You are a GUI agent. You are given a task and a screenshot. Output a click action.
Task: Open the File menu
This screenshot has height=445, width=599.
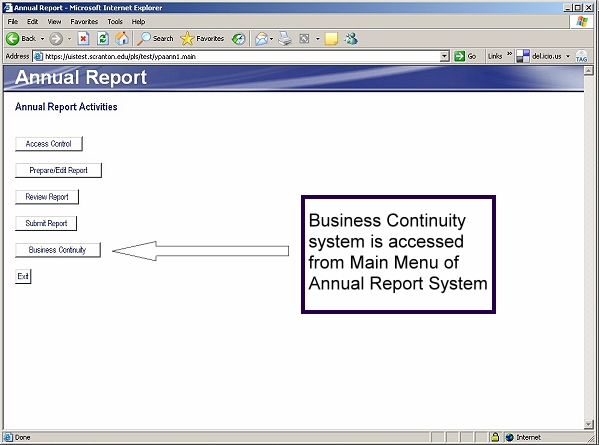(x=13, y=22)
